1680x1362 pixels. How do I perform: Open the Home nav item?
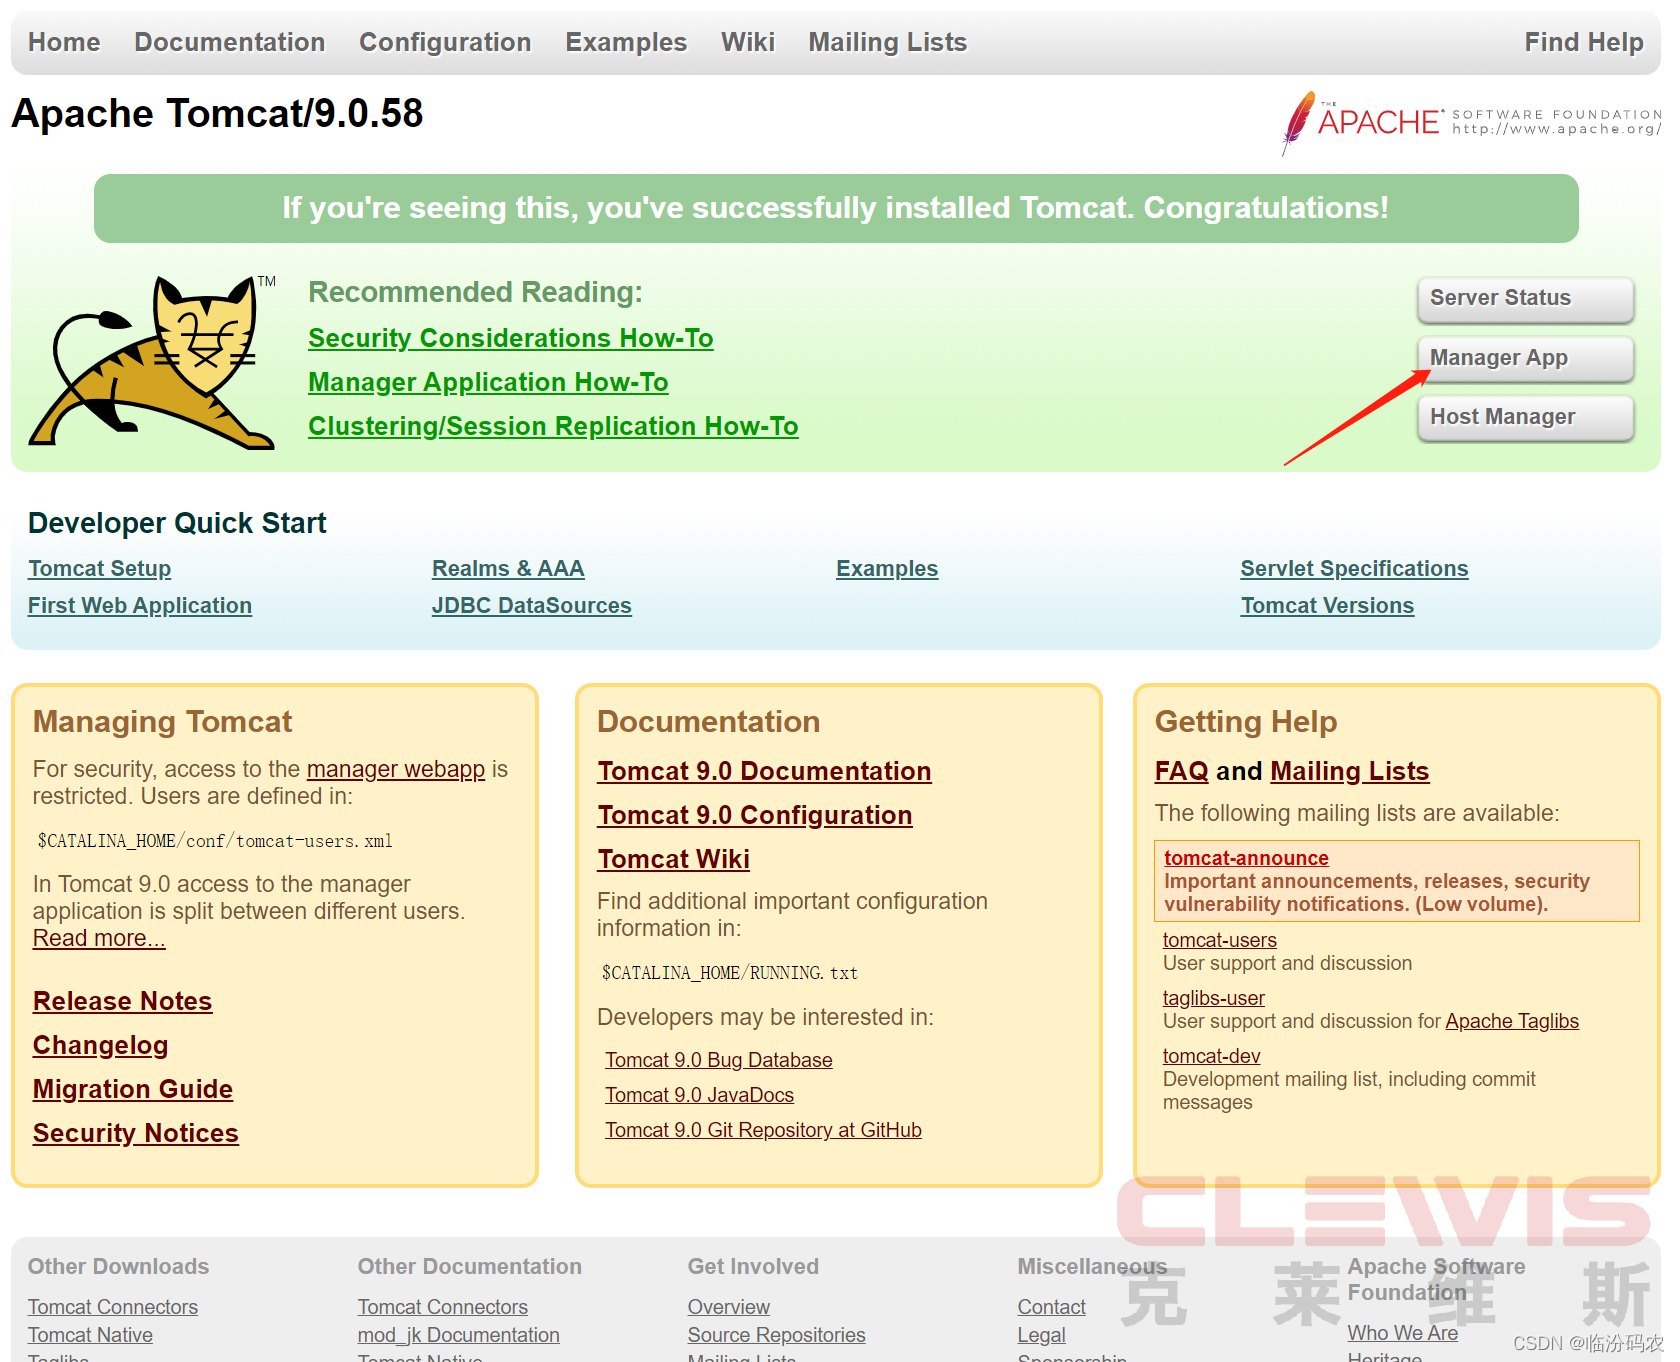[64, 42]
